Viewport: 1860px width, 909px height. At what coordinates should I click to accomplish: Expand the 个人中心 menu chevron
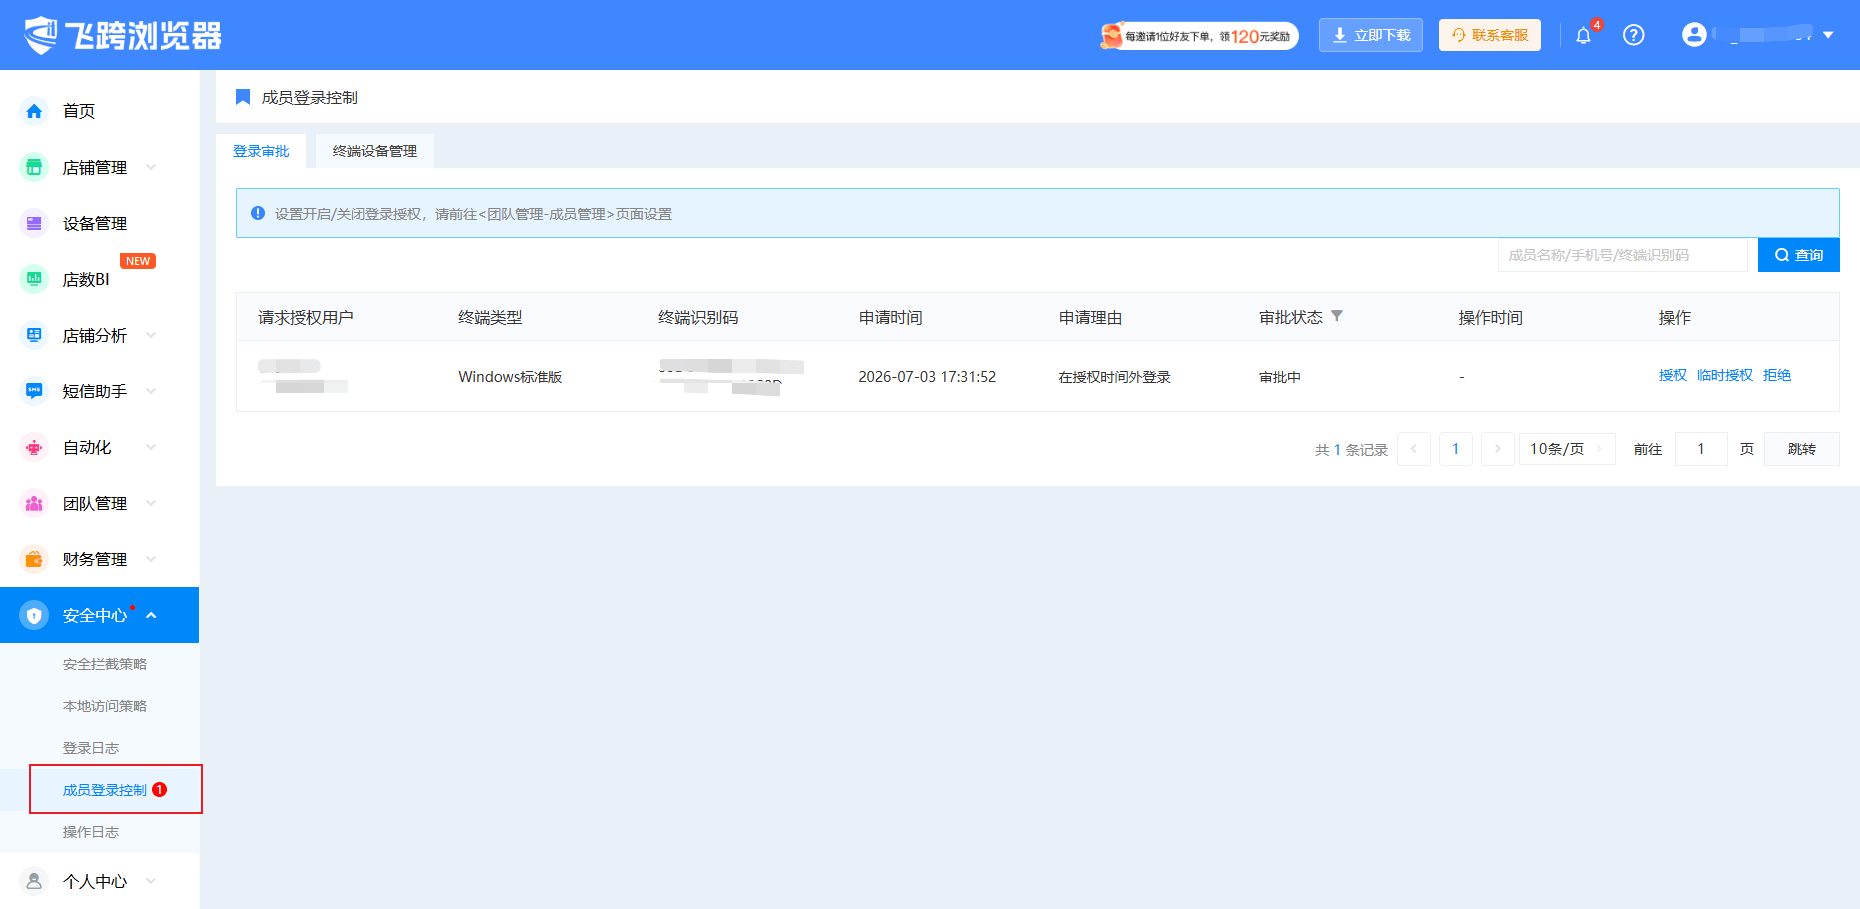151,881
